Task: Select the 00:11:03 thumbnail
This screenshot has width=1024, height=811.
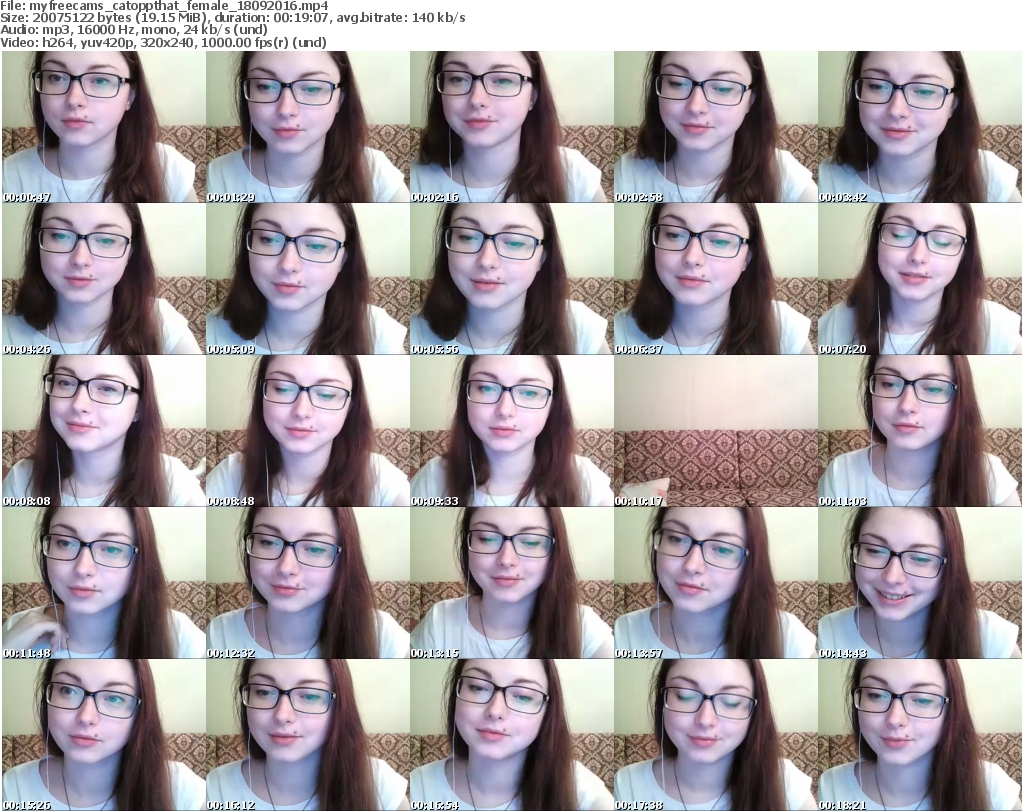Action: pyautogui.click(x=919, y=431)
